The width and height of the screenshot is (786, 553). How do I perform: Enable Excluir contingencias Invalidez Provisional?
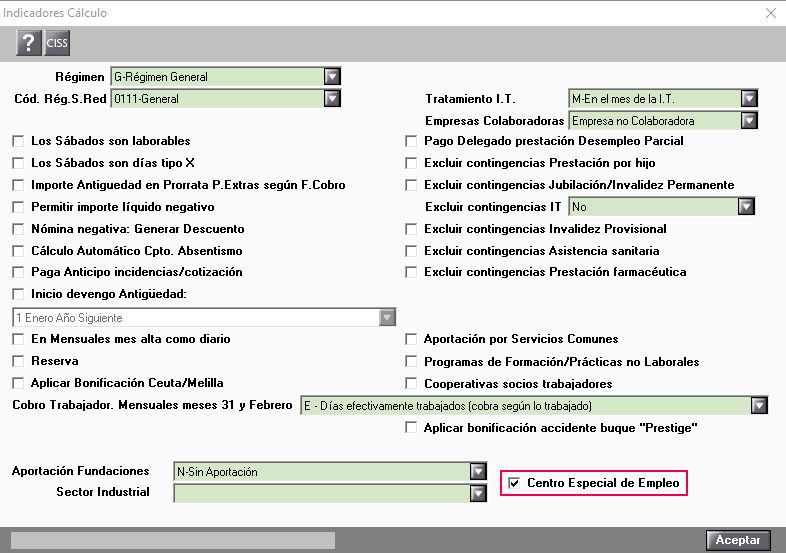411,229
